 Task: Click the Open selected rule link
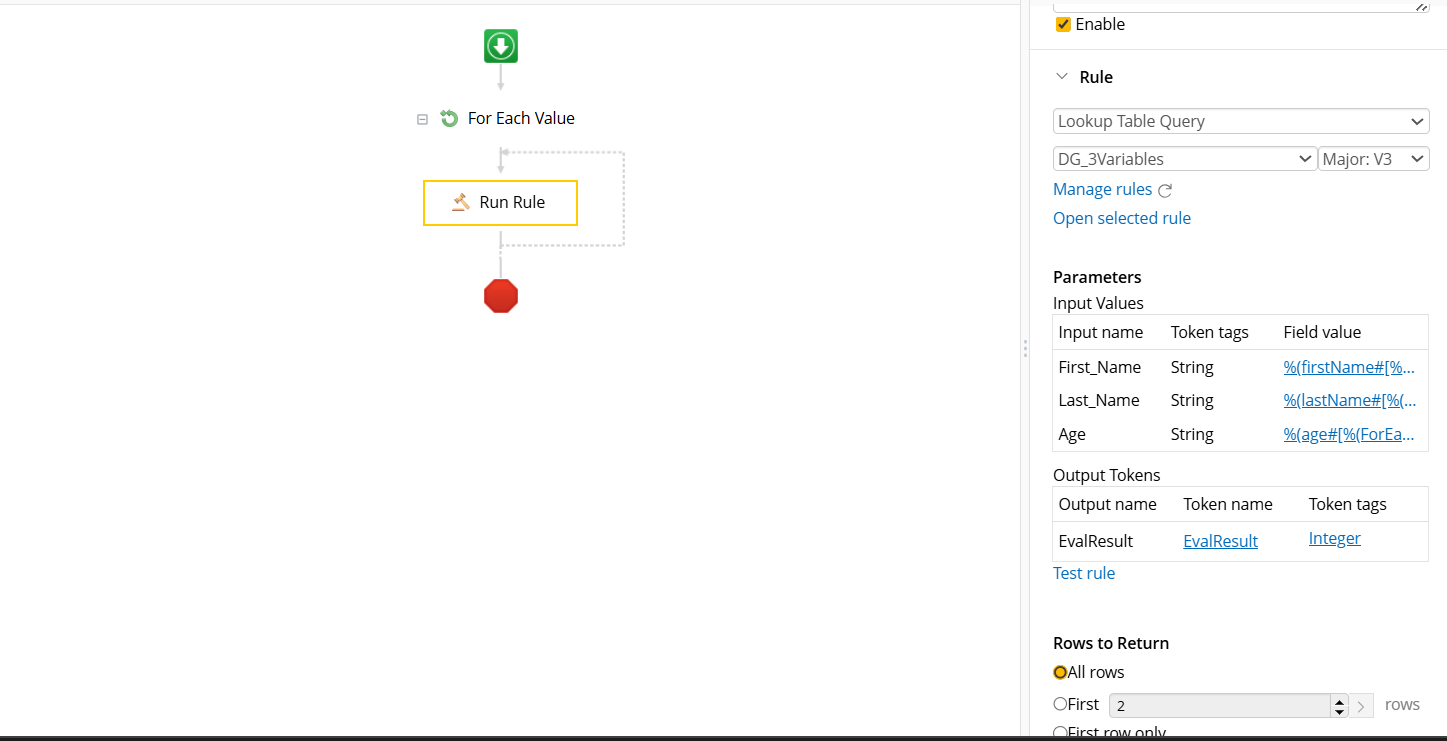coord(1121,218)
